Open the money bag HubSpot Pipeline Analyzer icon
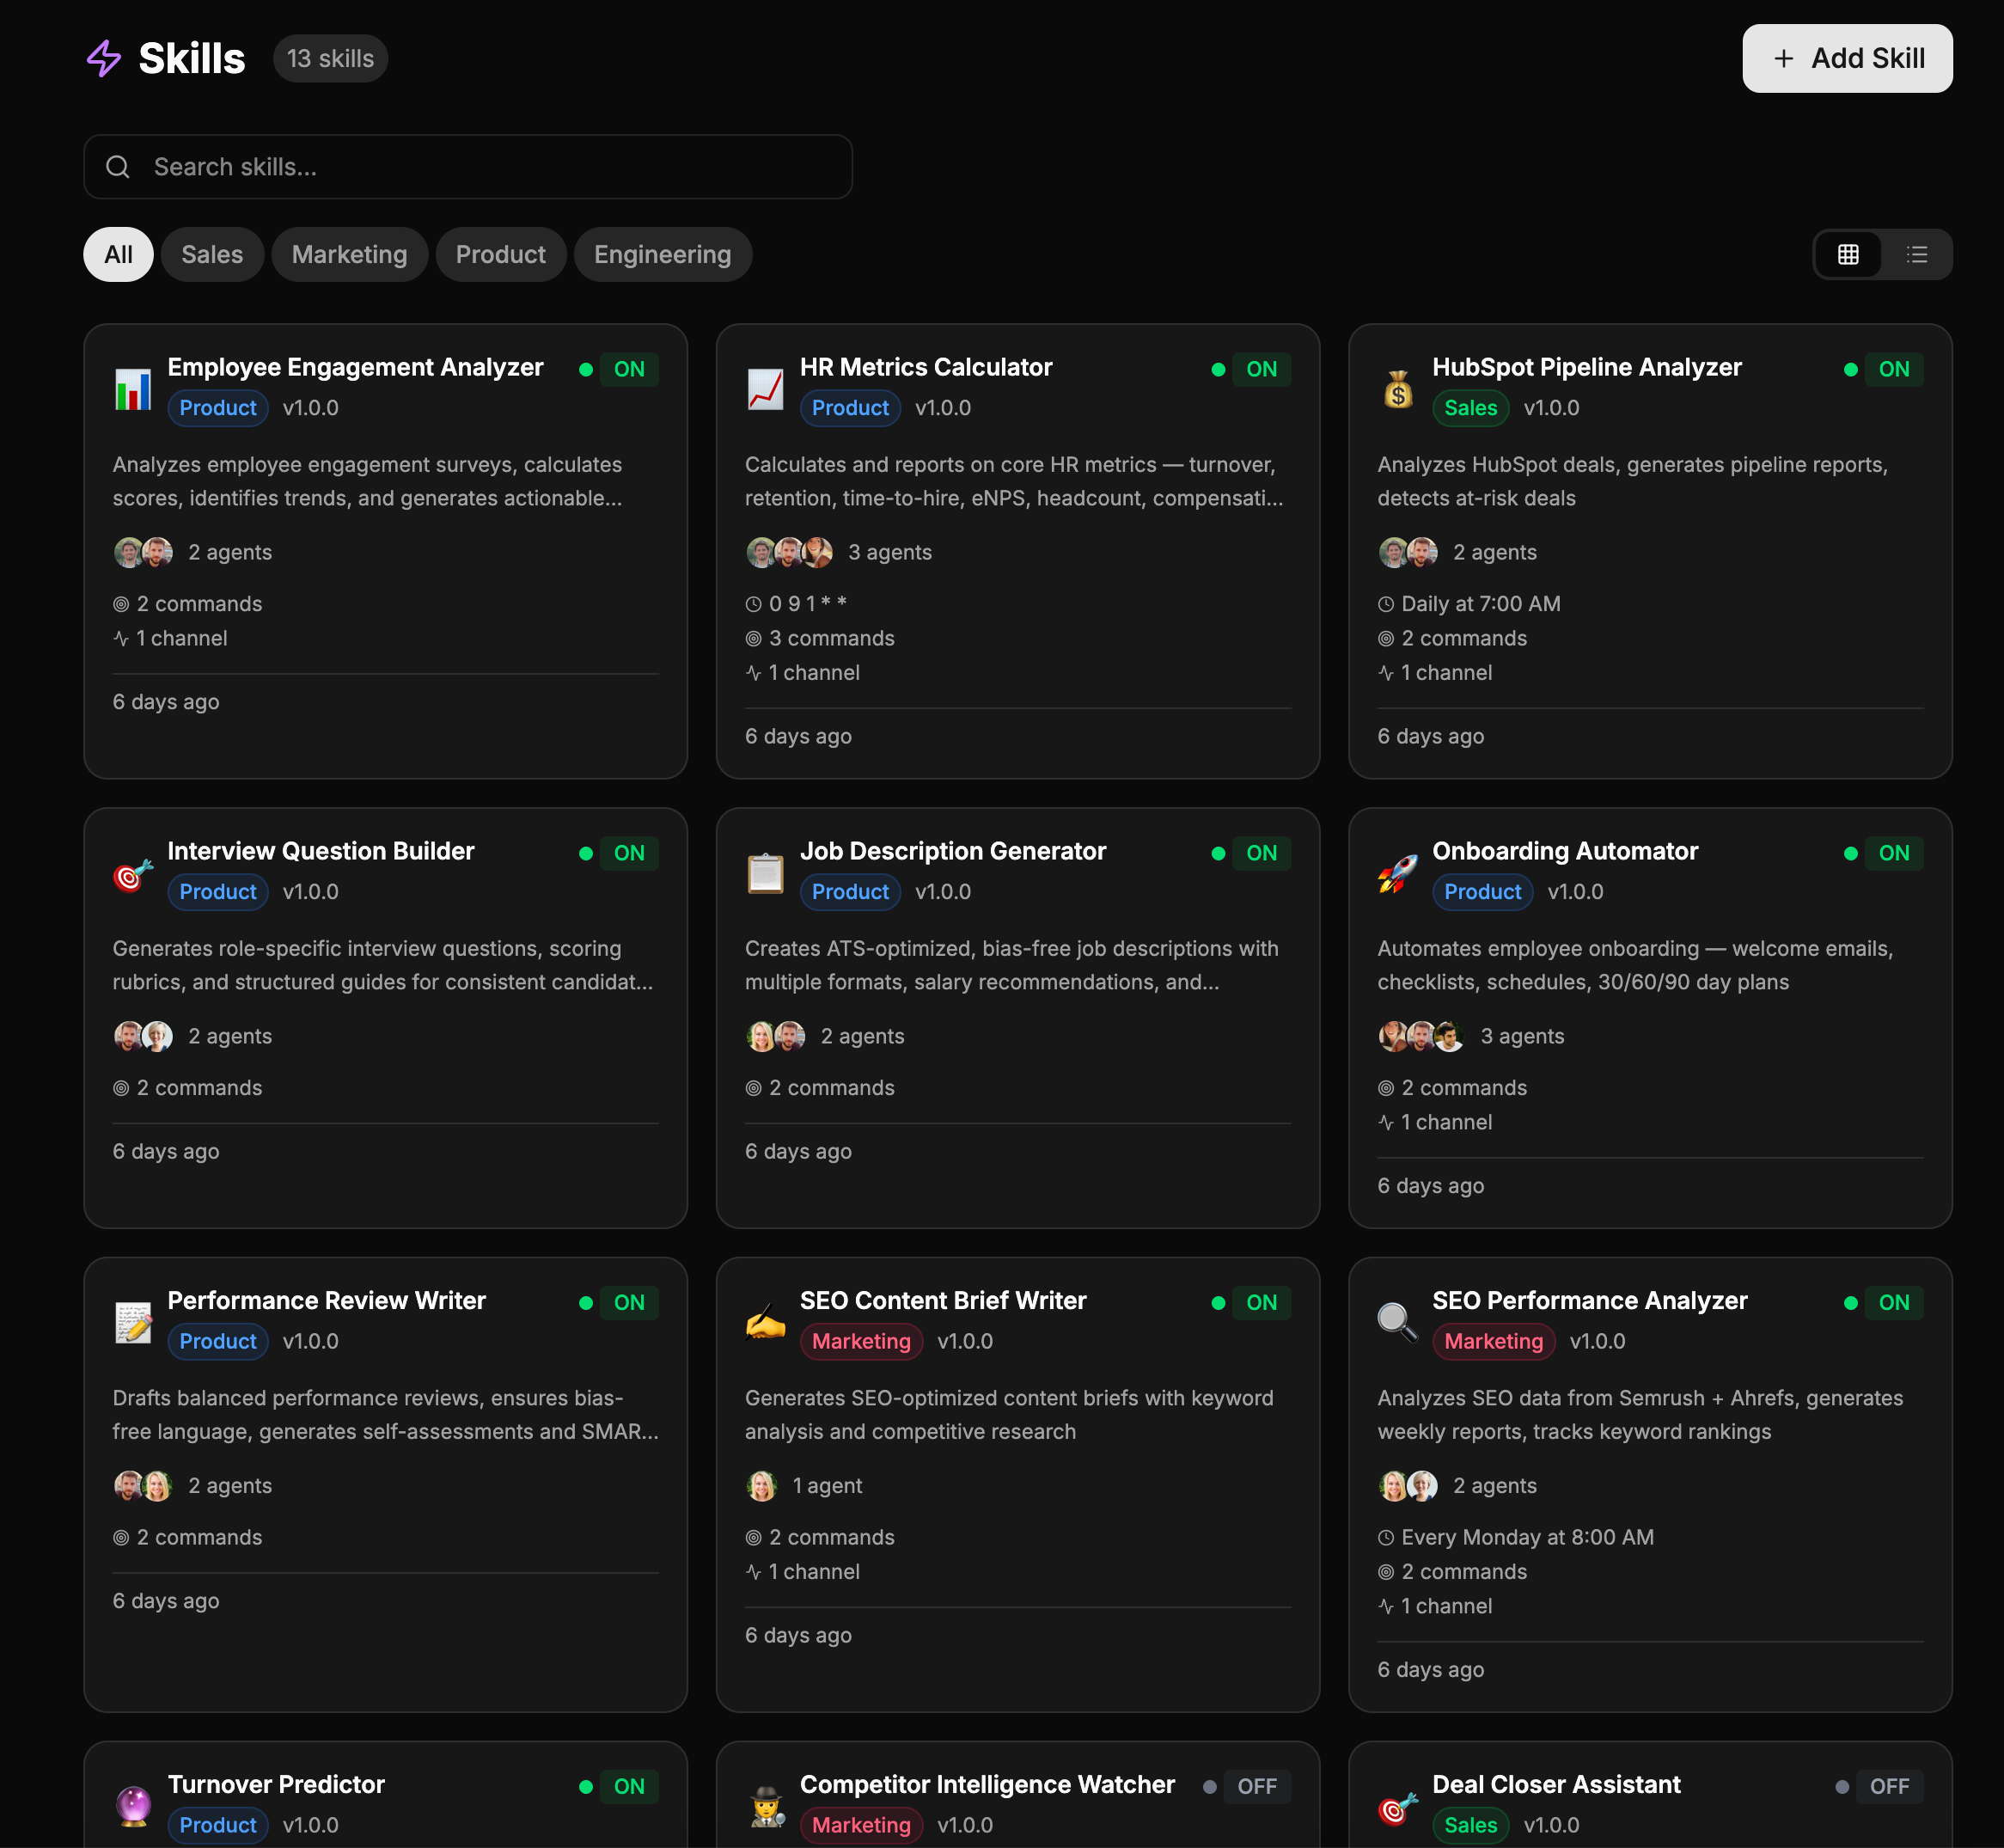The width and height of the screenshot is (2004, 1848). coord(1398,390)
